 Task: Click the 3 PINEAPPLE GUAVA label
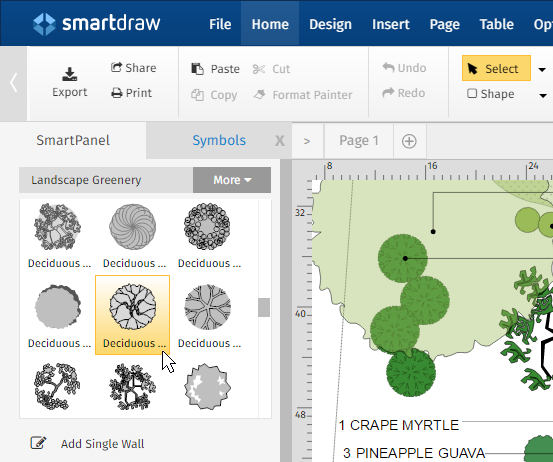(414, 453)
